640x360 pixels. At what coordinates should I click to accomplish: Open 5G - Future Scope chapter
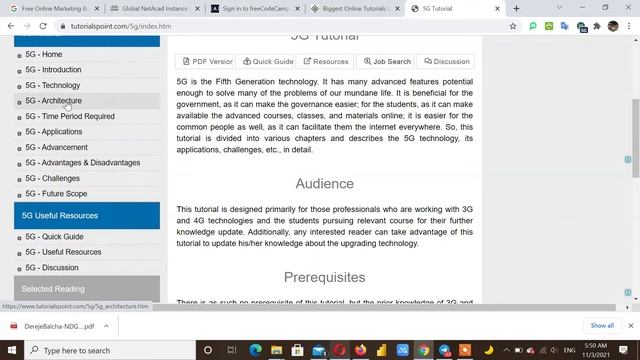56,194
